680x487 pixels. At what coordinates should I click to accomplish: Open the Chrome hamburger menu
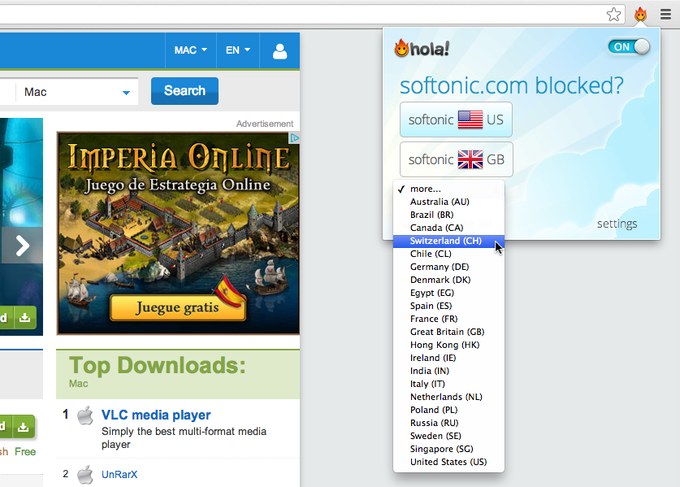pyautogui.click(x=666, y=15)
